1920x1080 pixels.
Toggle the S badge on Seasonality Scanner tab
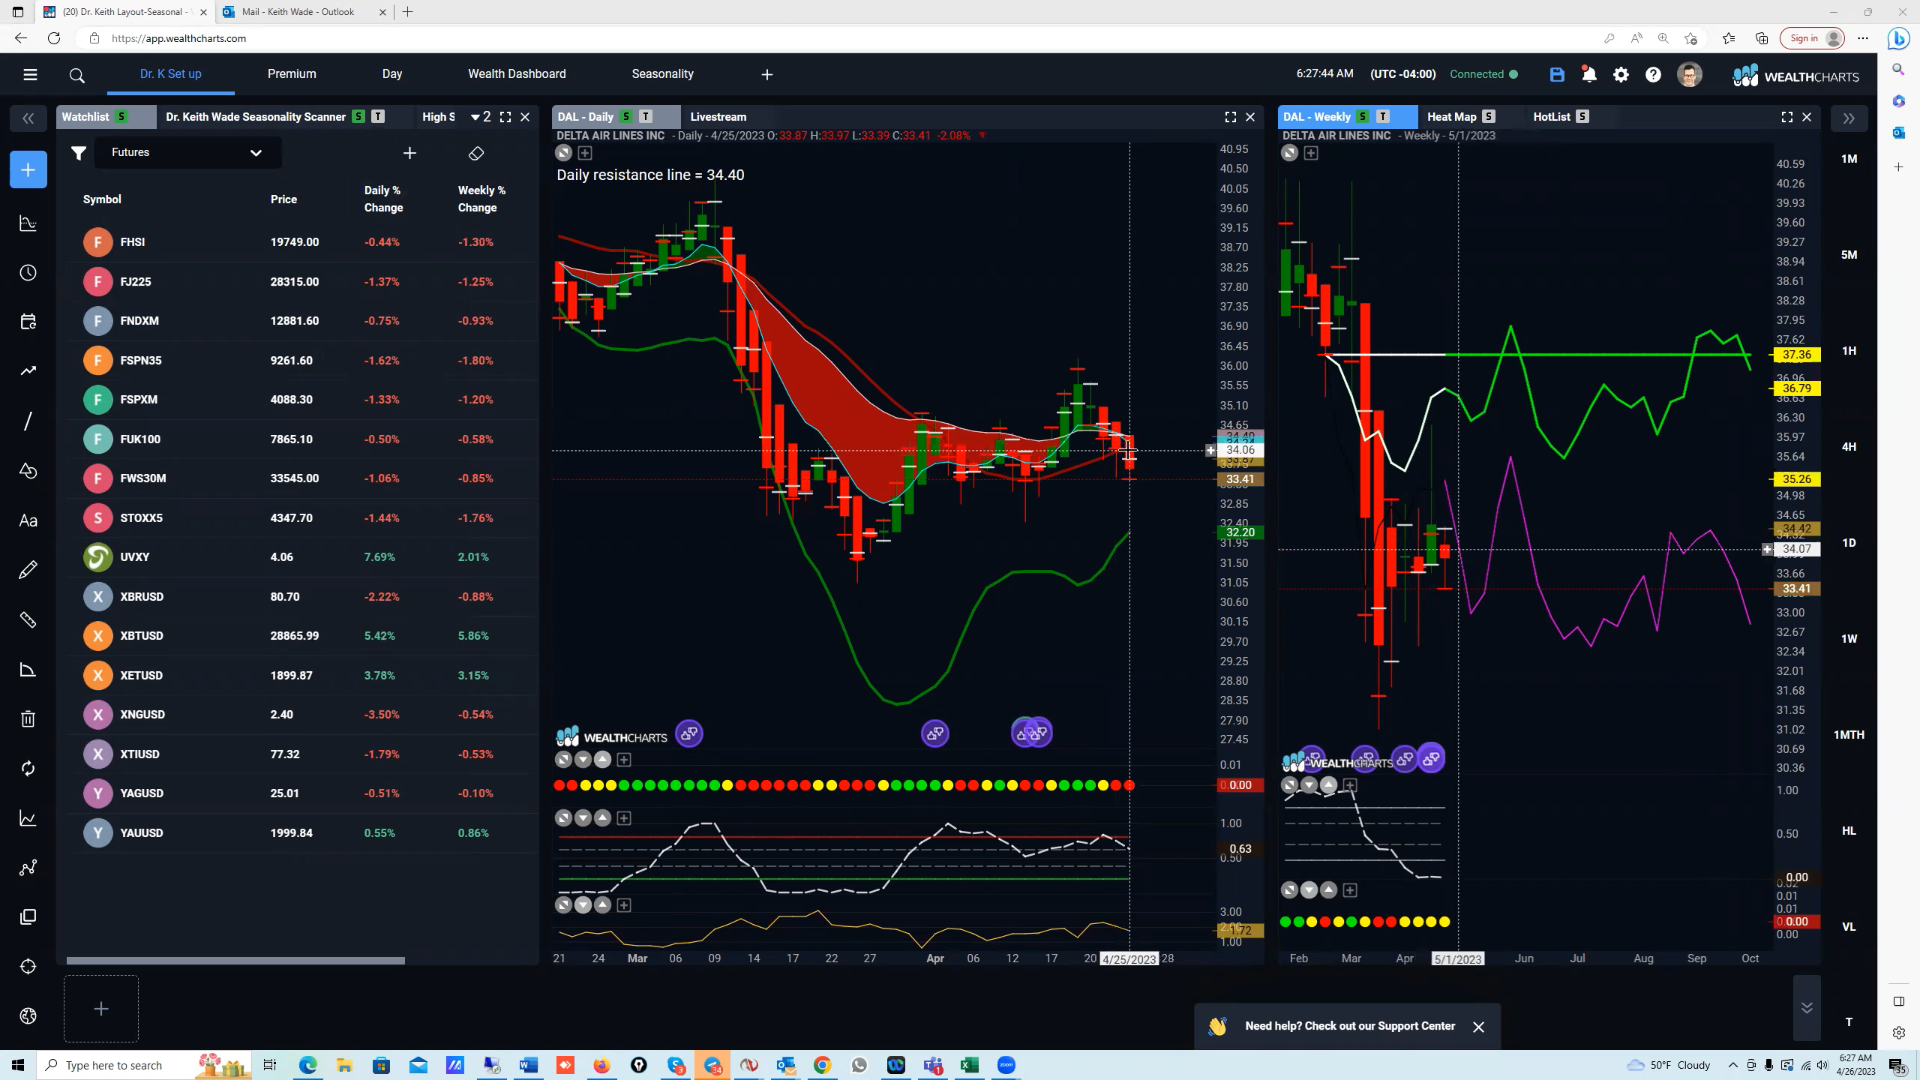tap(358, 117)
